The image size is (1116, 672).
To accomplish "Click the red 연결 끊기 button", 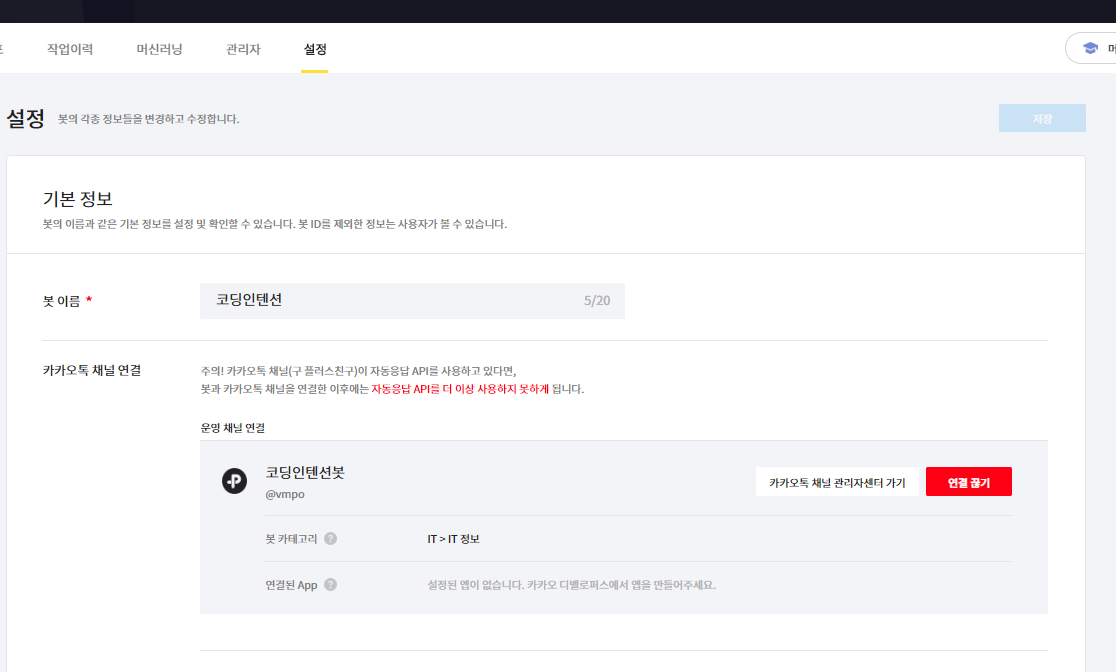I will 969,482.
